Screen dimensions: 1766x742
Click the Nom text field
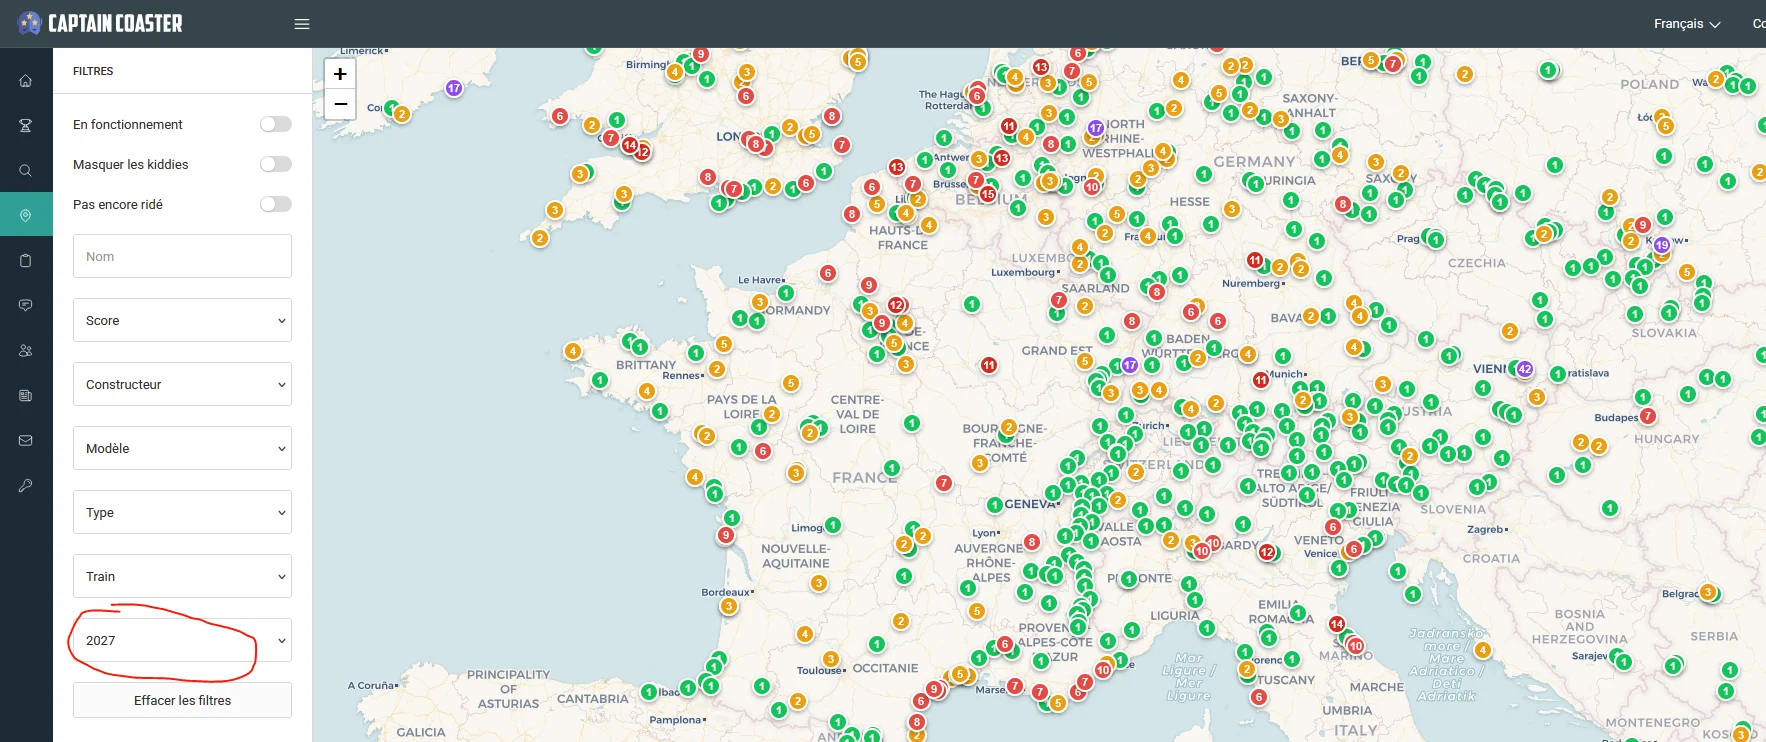coord(182,256)
